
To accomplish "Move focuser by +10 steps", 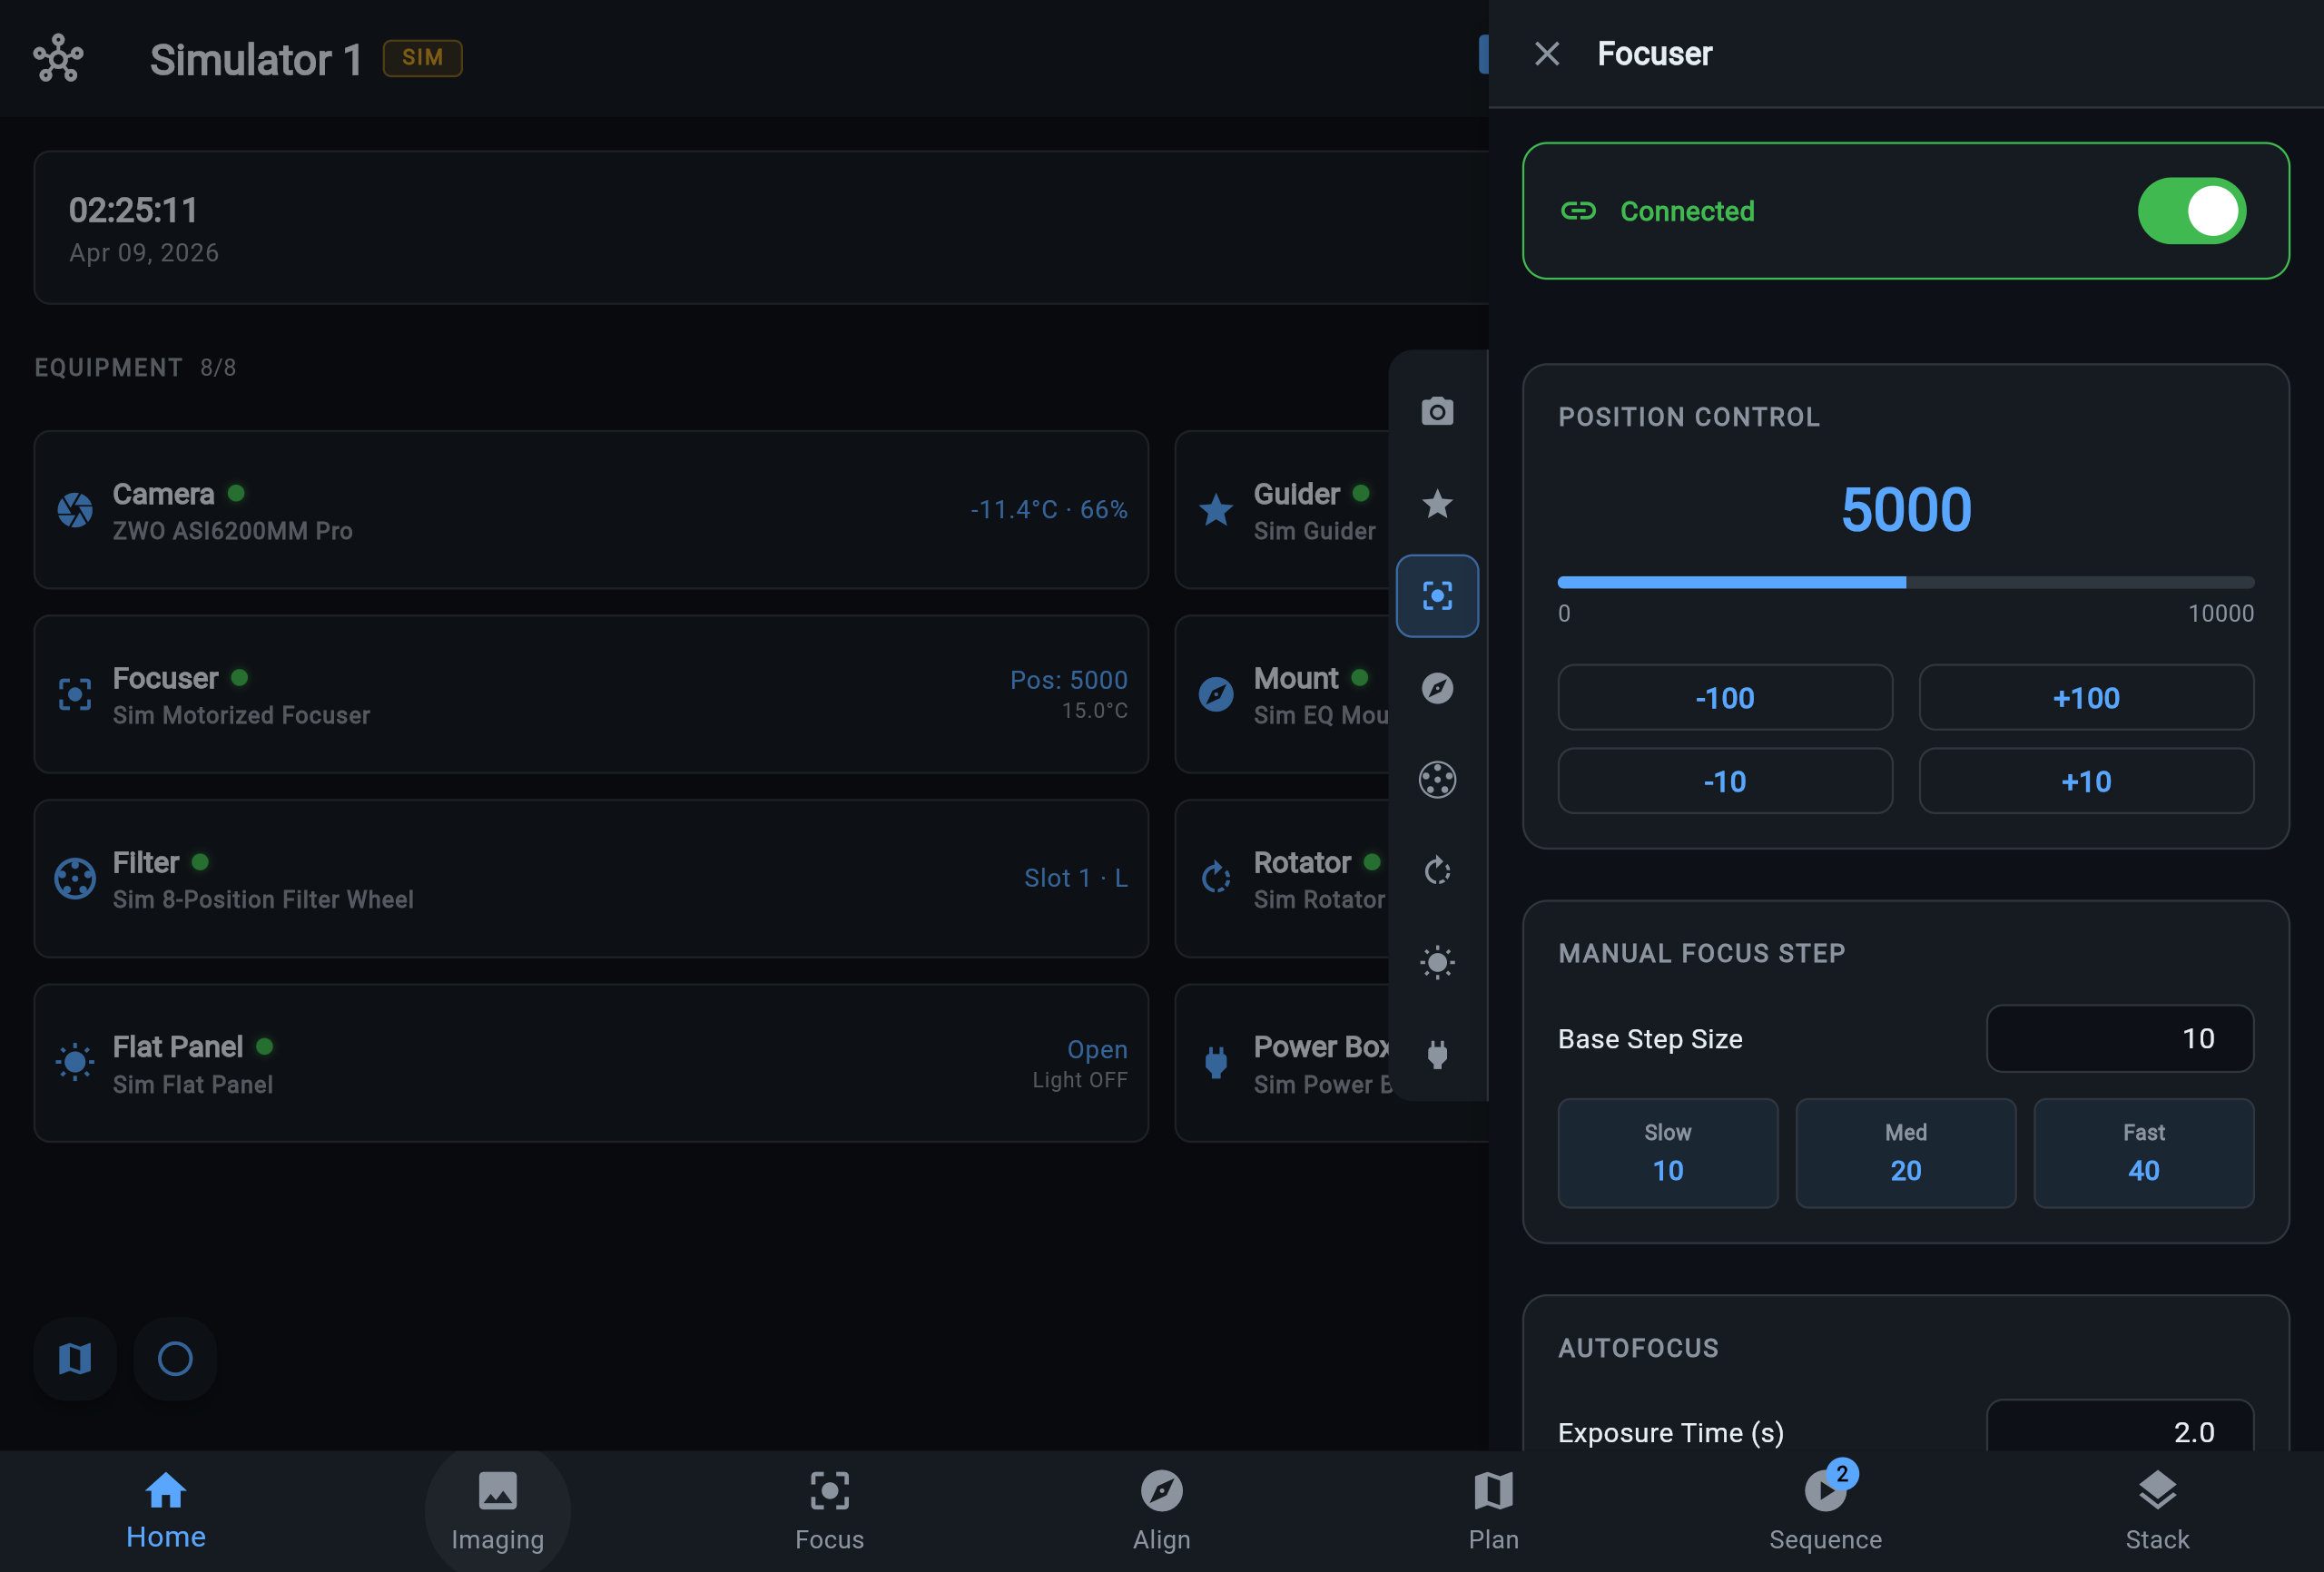I will point(2086,781).
